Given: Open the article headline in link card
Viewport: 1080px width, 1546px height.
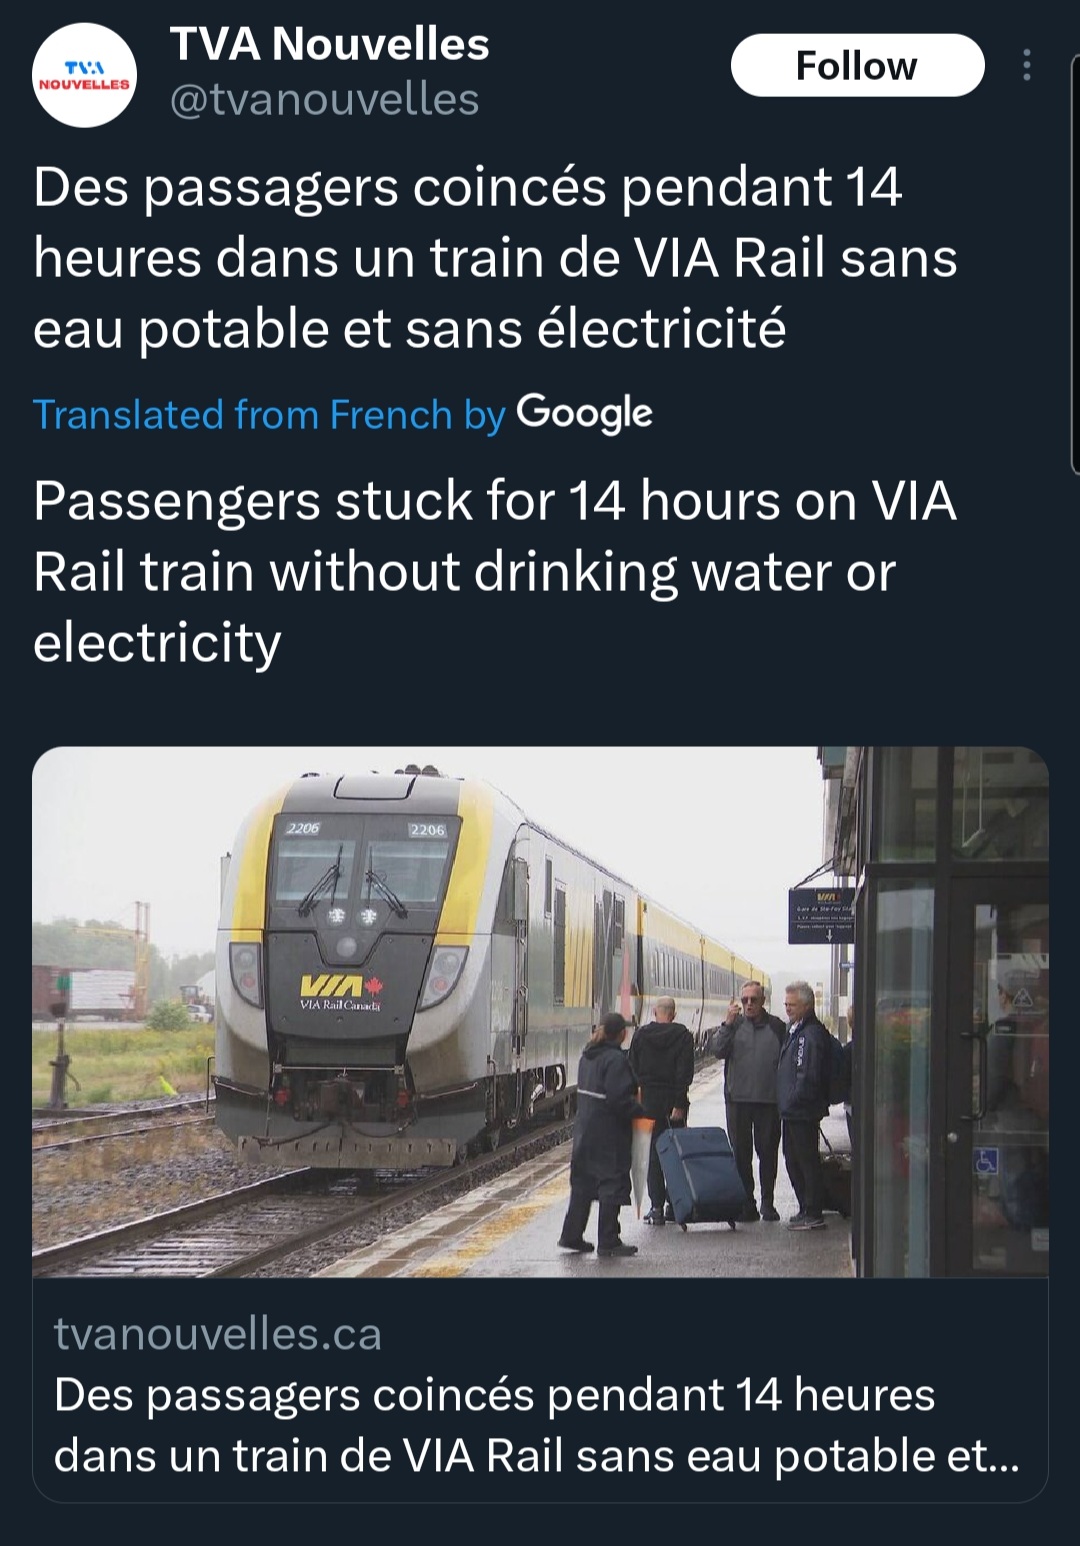Looking at the screenshot, I should point(536,1425).
